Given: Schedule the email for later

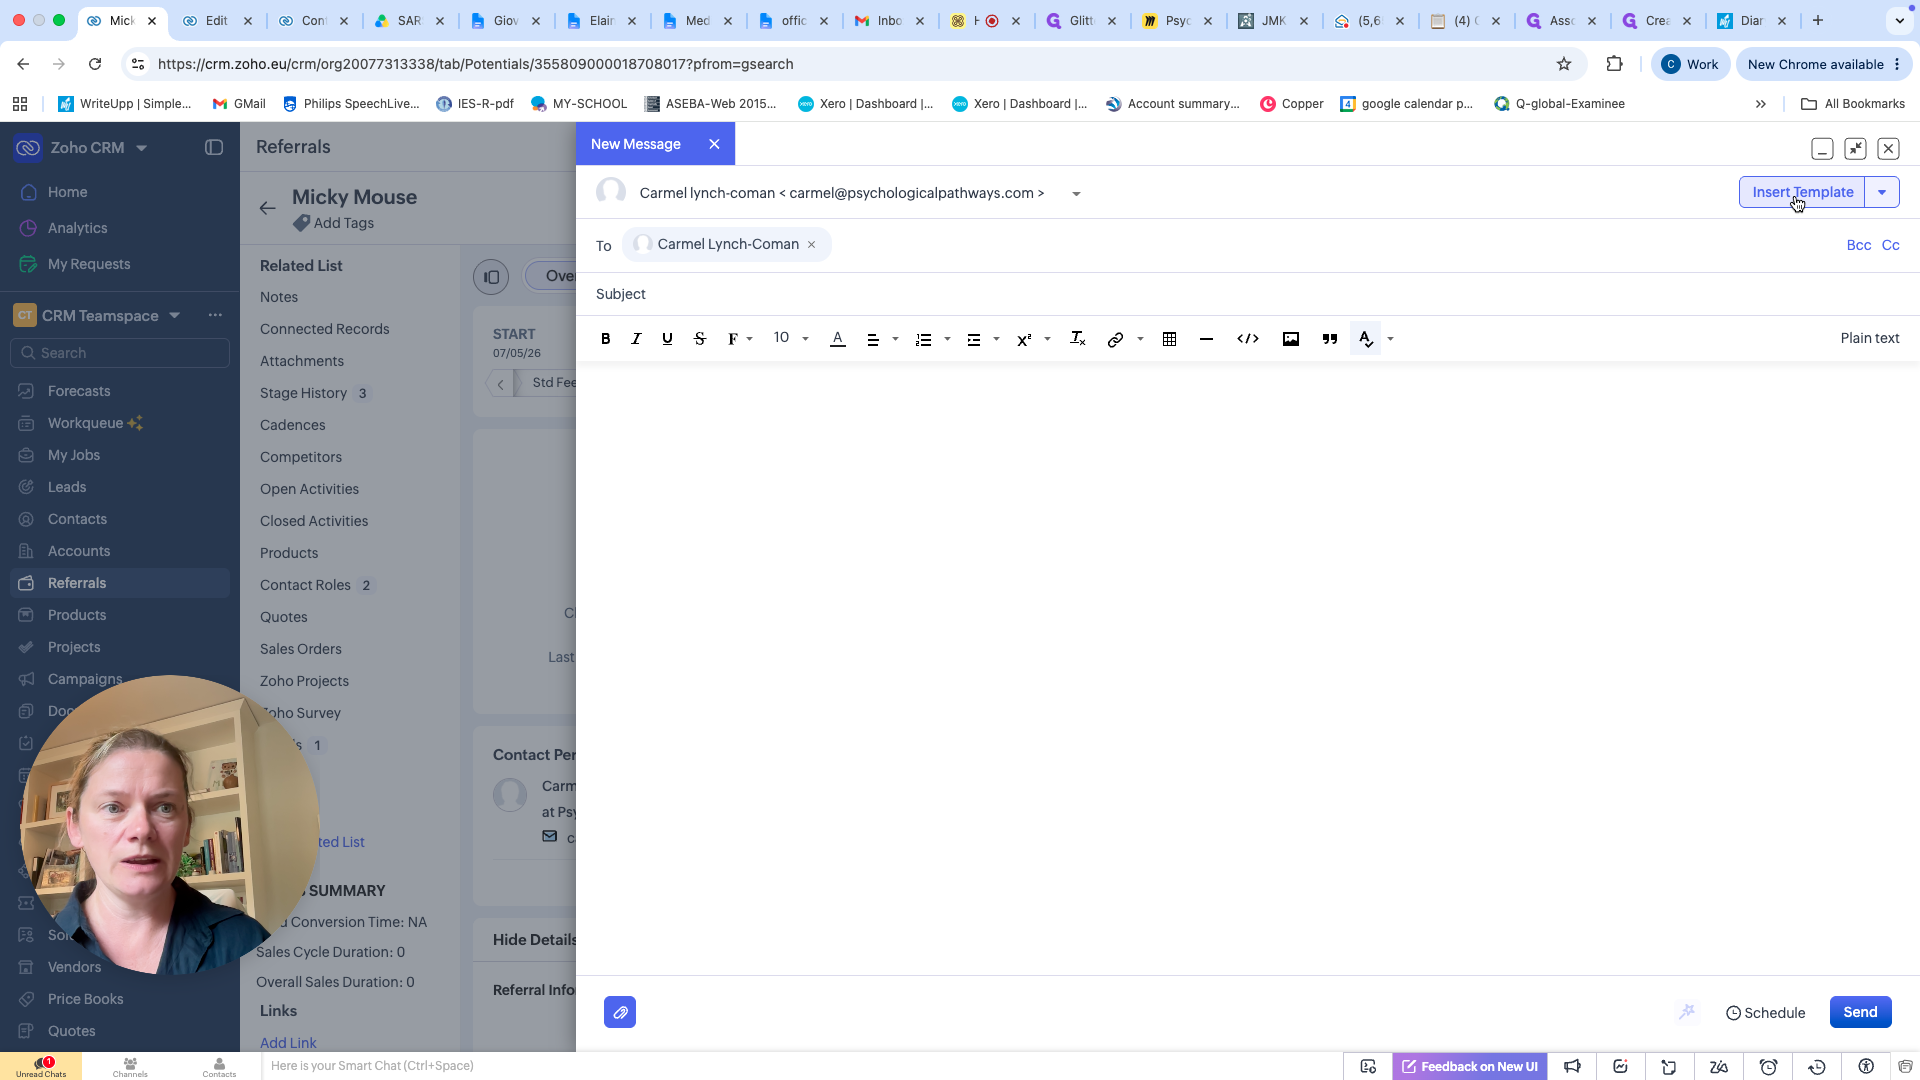Looking at the screenshot, I should [x=1765, y=1013].
